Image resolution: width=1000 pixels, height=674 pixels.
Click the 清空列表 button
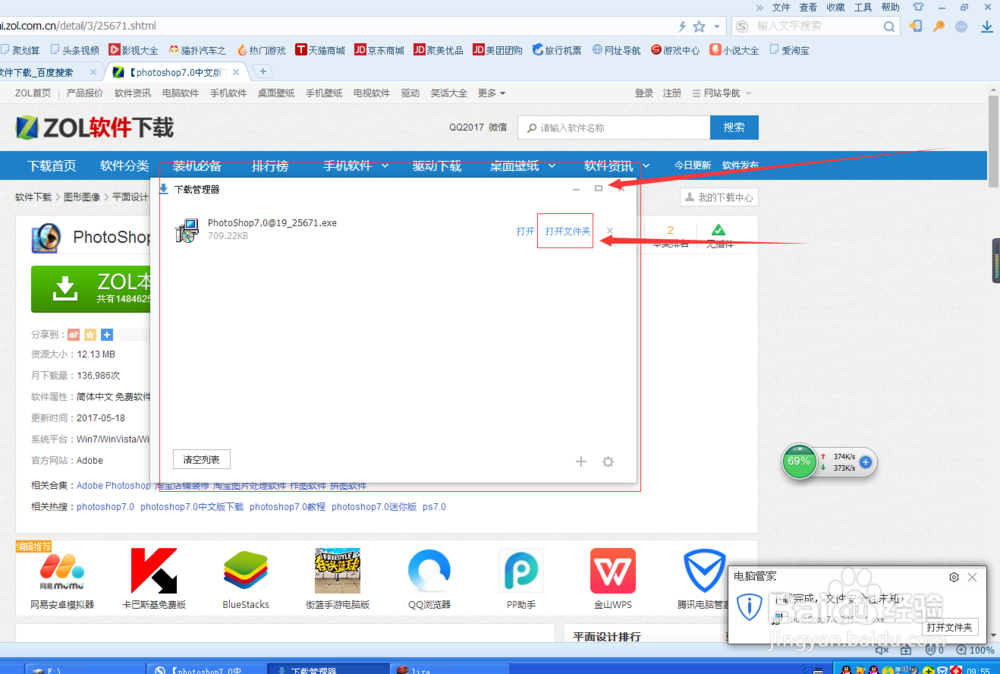pos(202,459)
